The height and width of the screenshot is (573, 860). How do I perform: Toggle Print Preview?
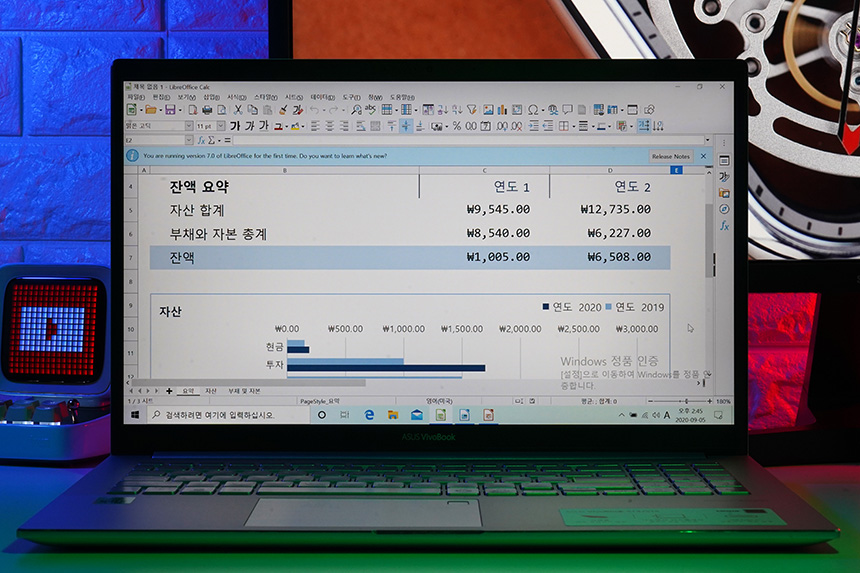222,110
